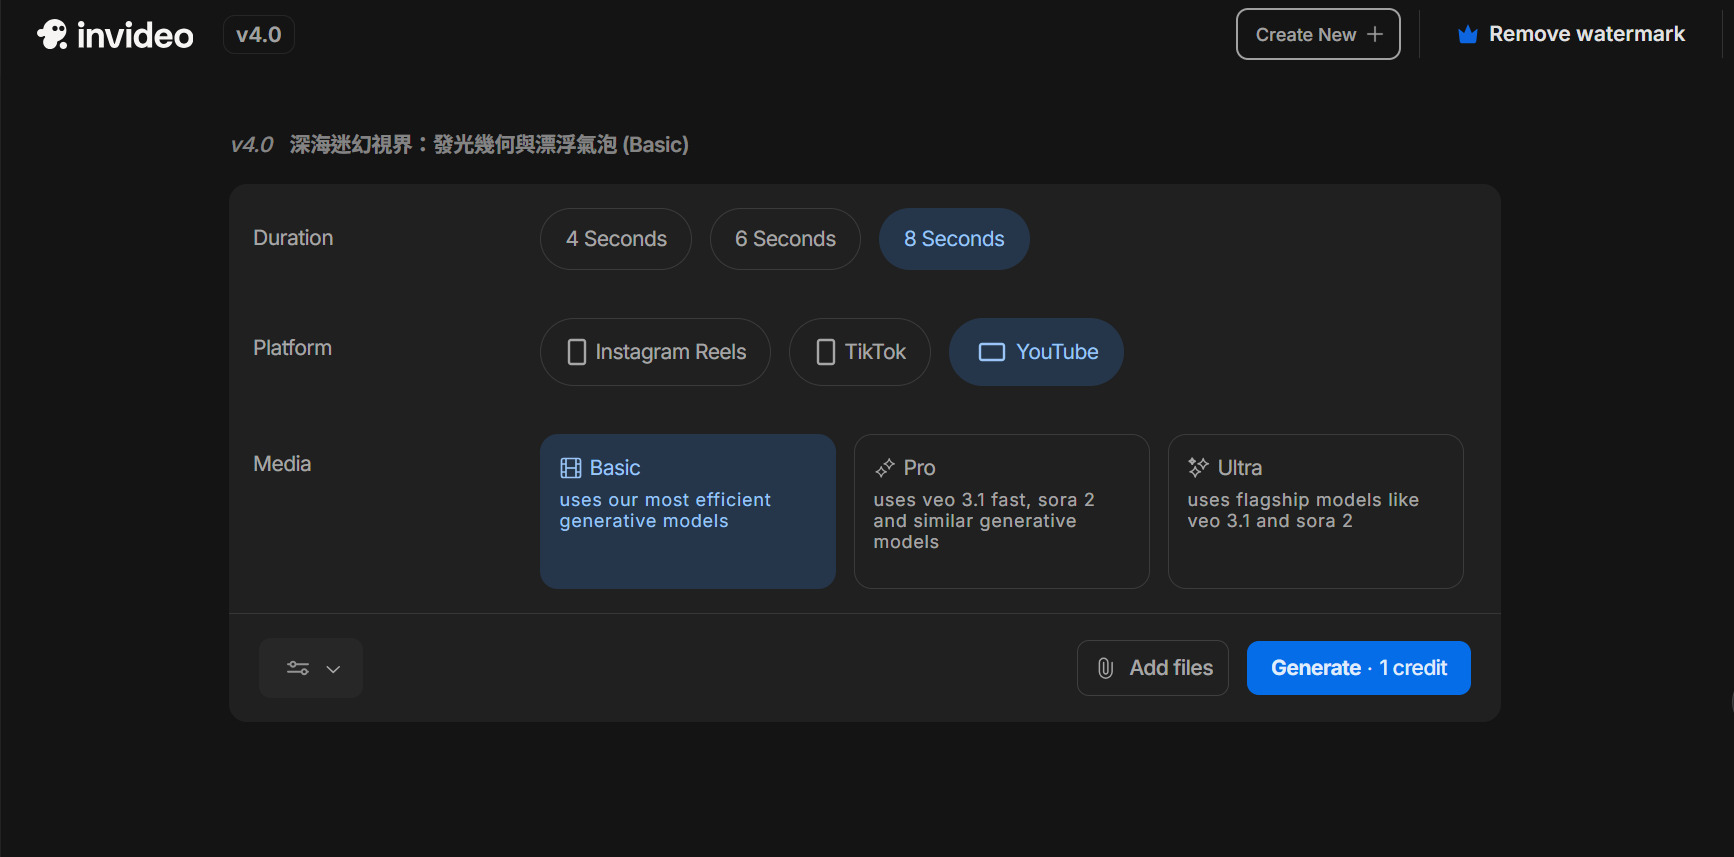Open the settings sliders dropdown
1734x857 pixels.
coord(311,668)
